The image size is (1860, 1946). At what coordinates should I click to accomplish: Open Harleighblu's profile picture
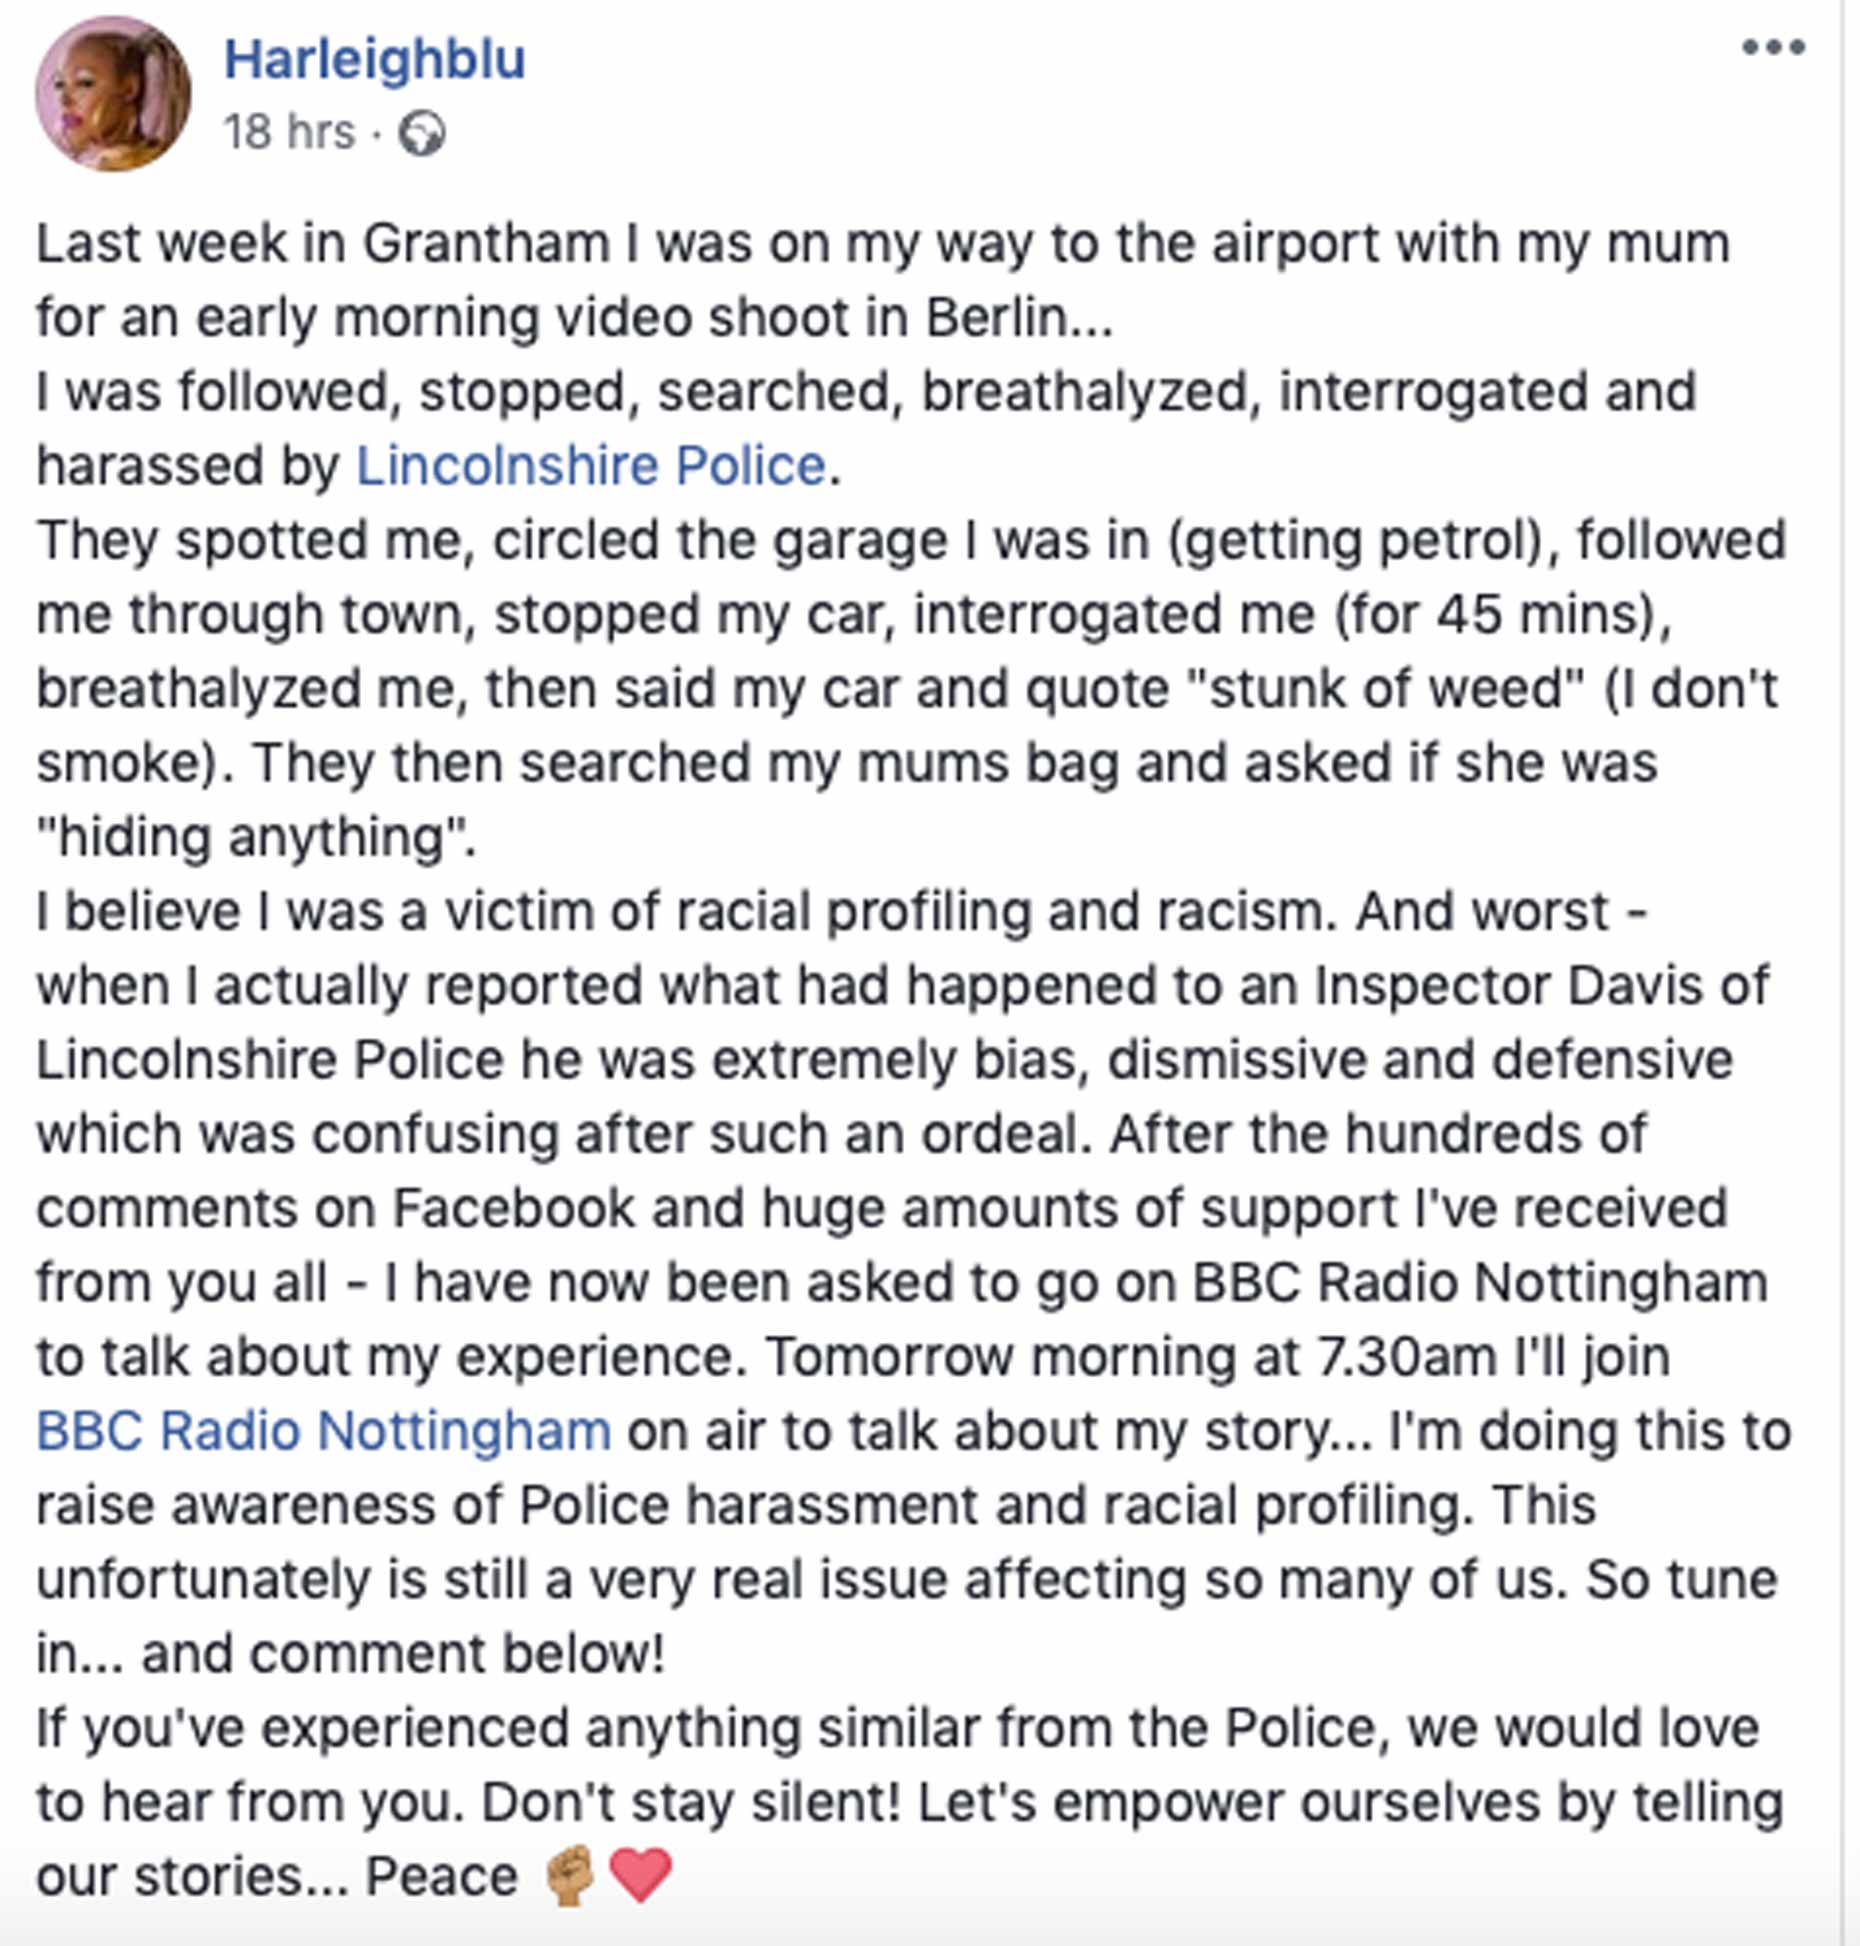(x=113, y=93)
